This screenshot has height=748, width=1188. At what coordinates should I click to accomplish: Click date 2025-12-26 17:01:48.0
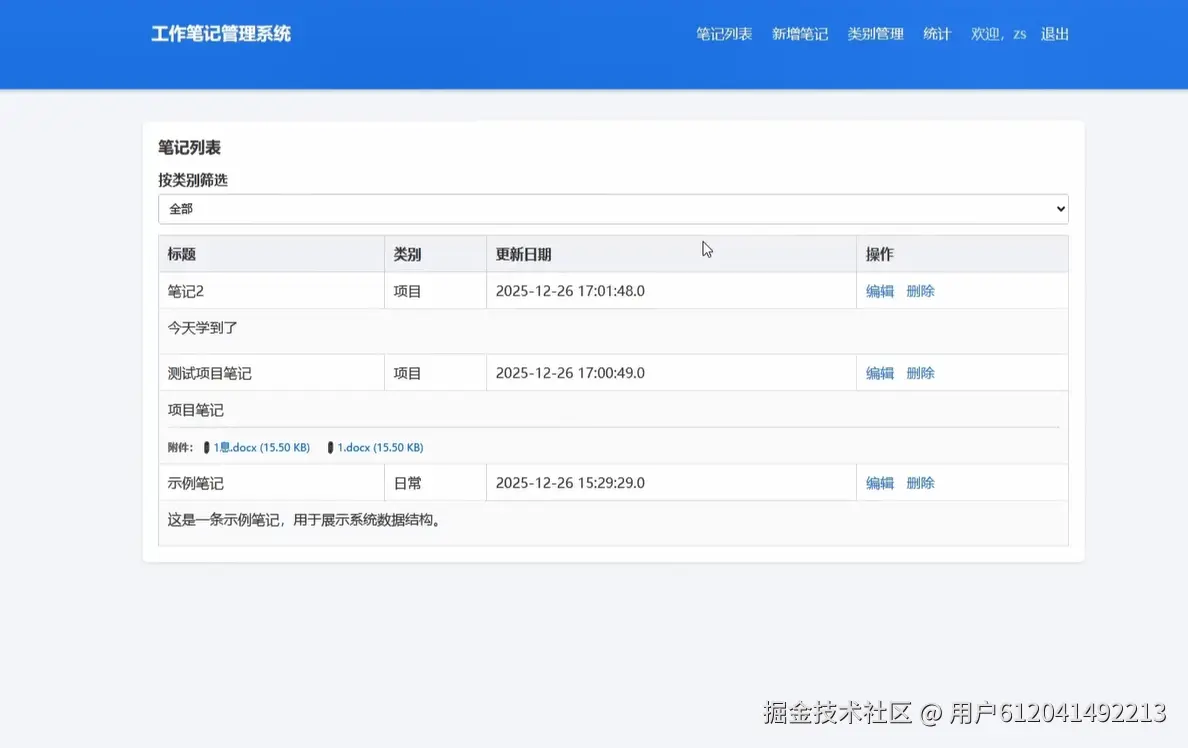(x=570, y=291)
